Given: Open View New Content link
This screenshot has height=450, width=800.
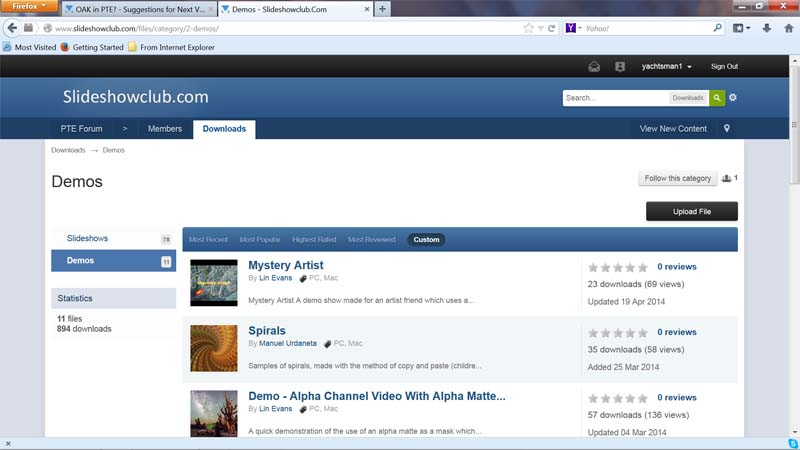Looking at the screenshot, I should pyautogui.click(x=673, y=129).
